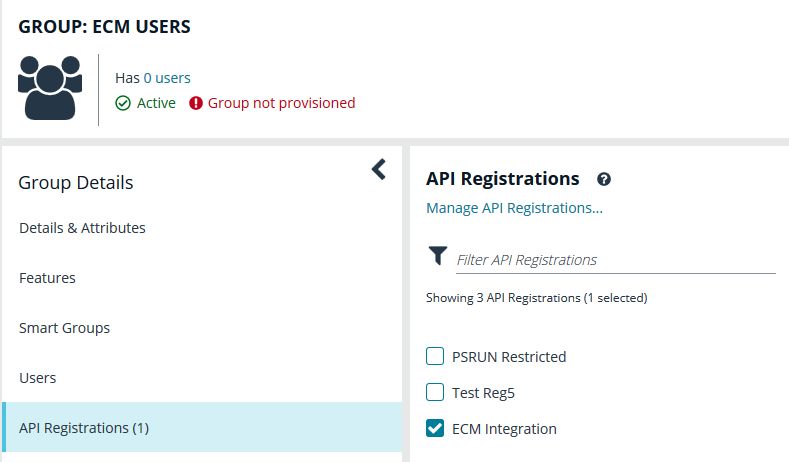
Task: Click the group users avatar icon
Action: coord(50,88)
